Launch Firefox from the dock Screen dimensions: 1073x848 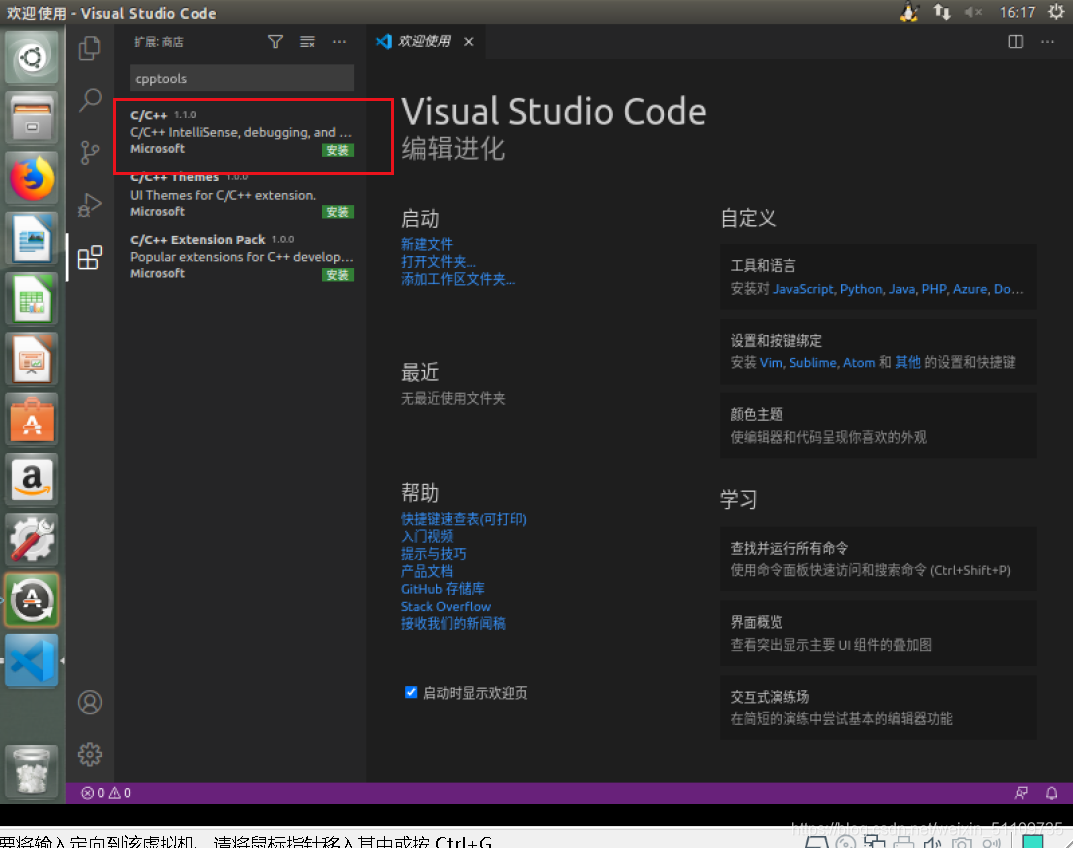click(31, 178)
